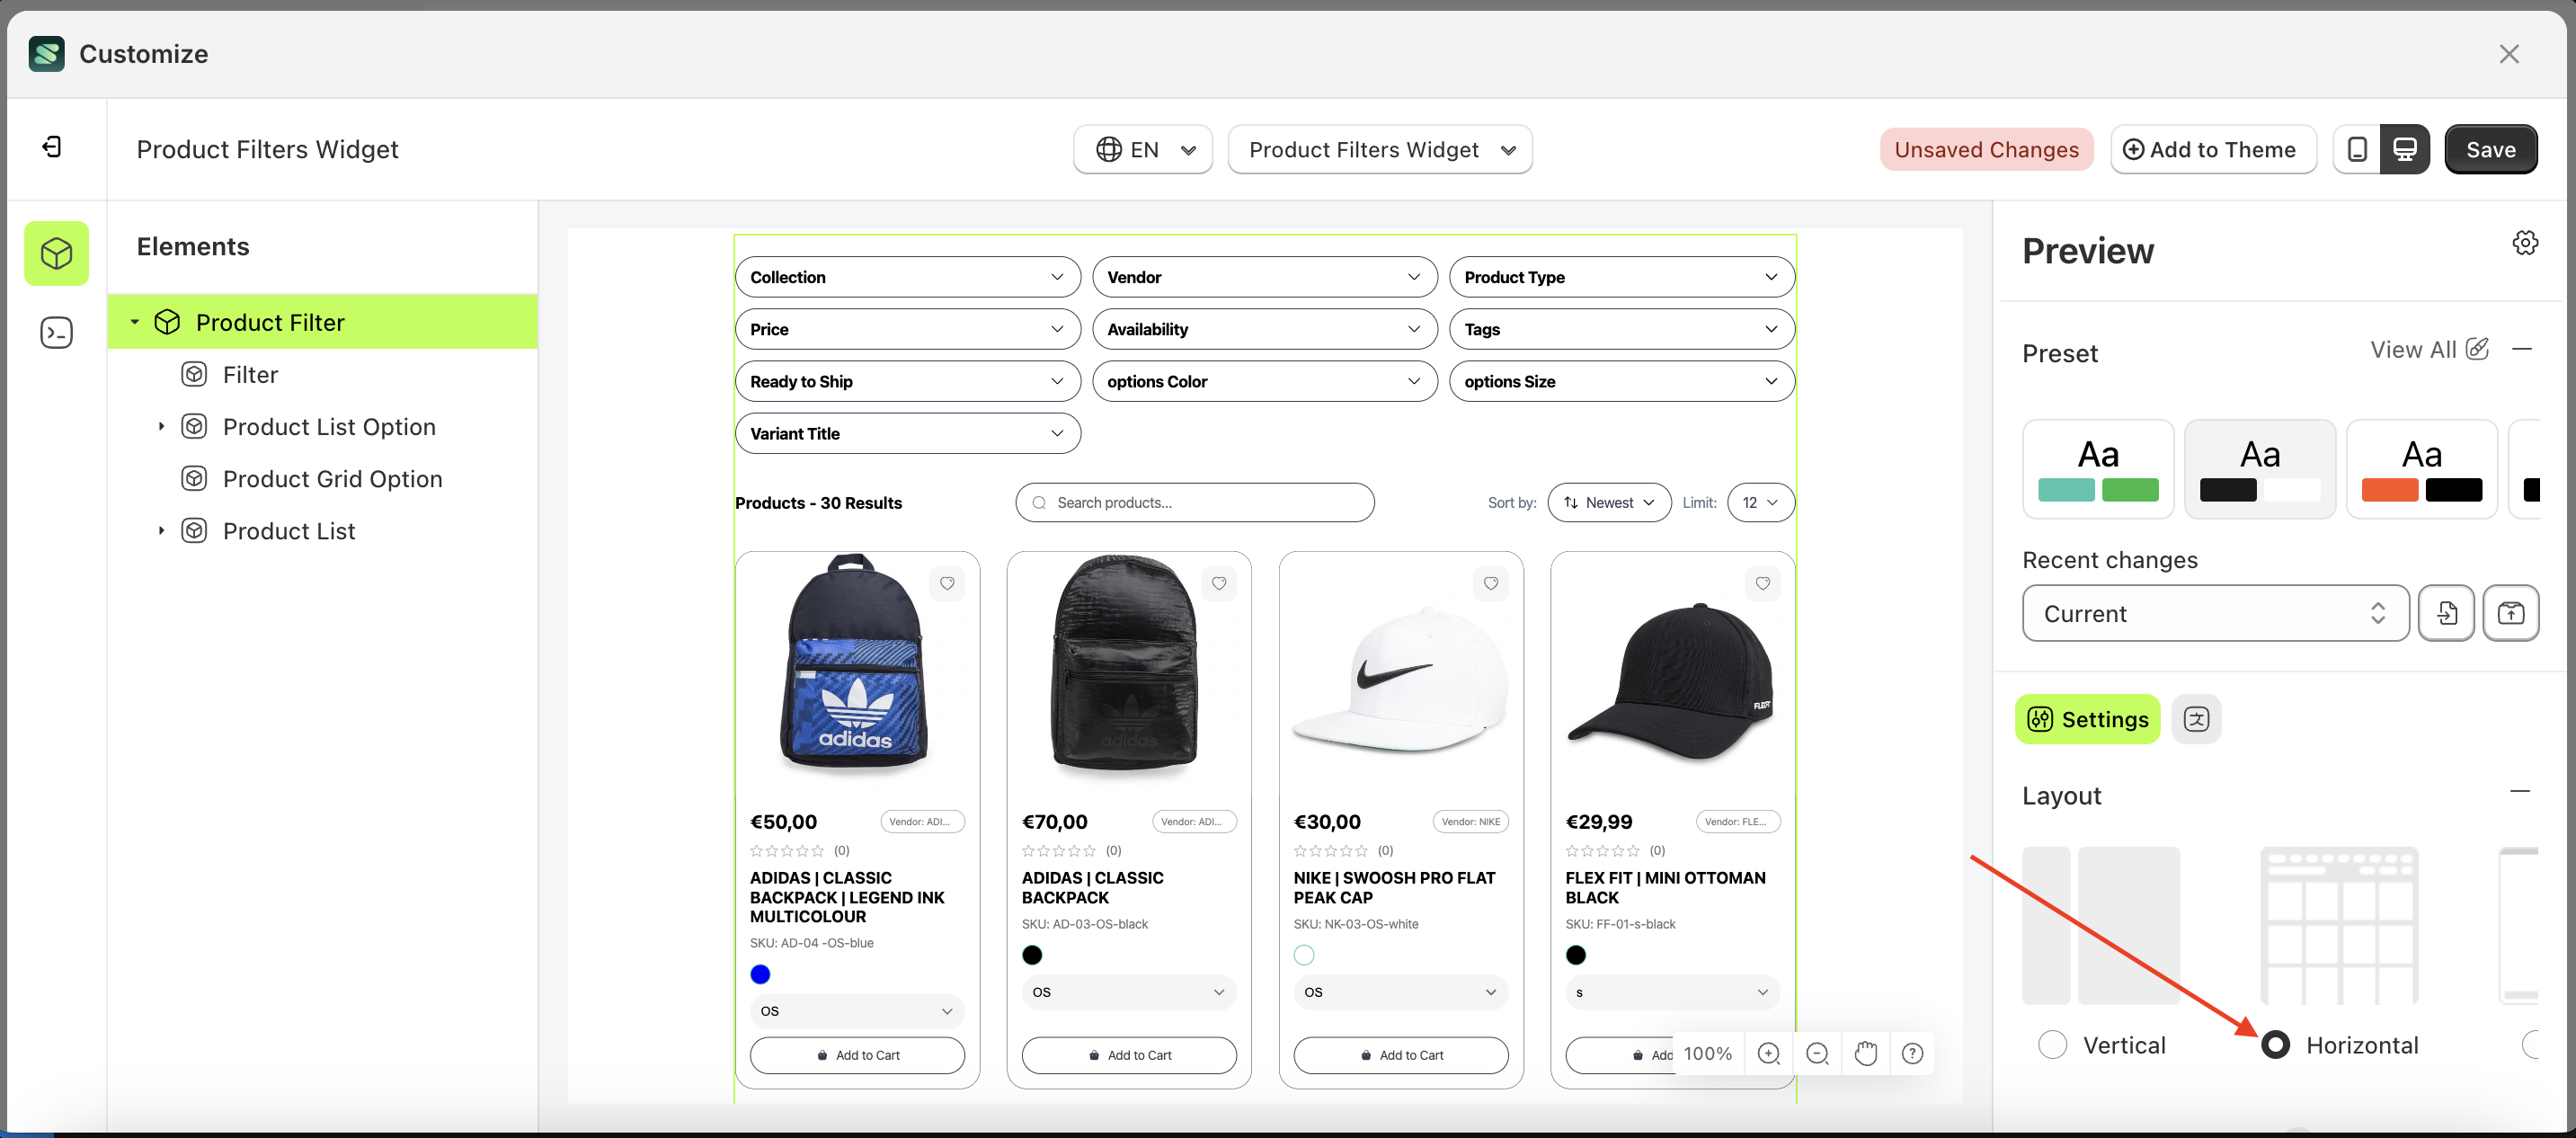Click the Add to Theme button

pos(2212,149)
